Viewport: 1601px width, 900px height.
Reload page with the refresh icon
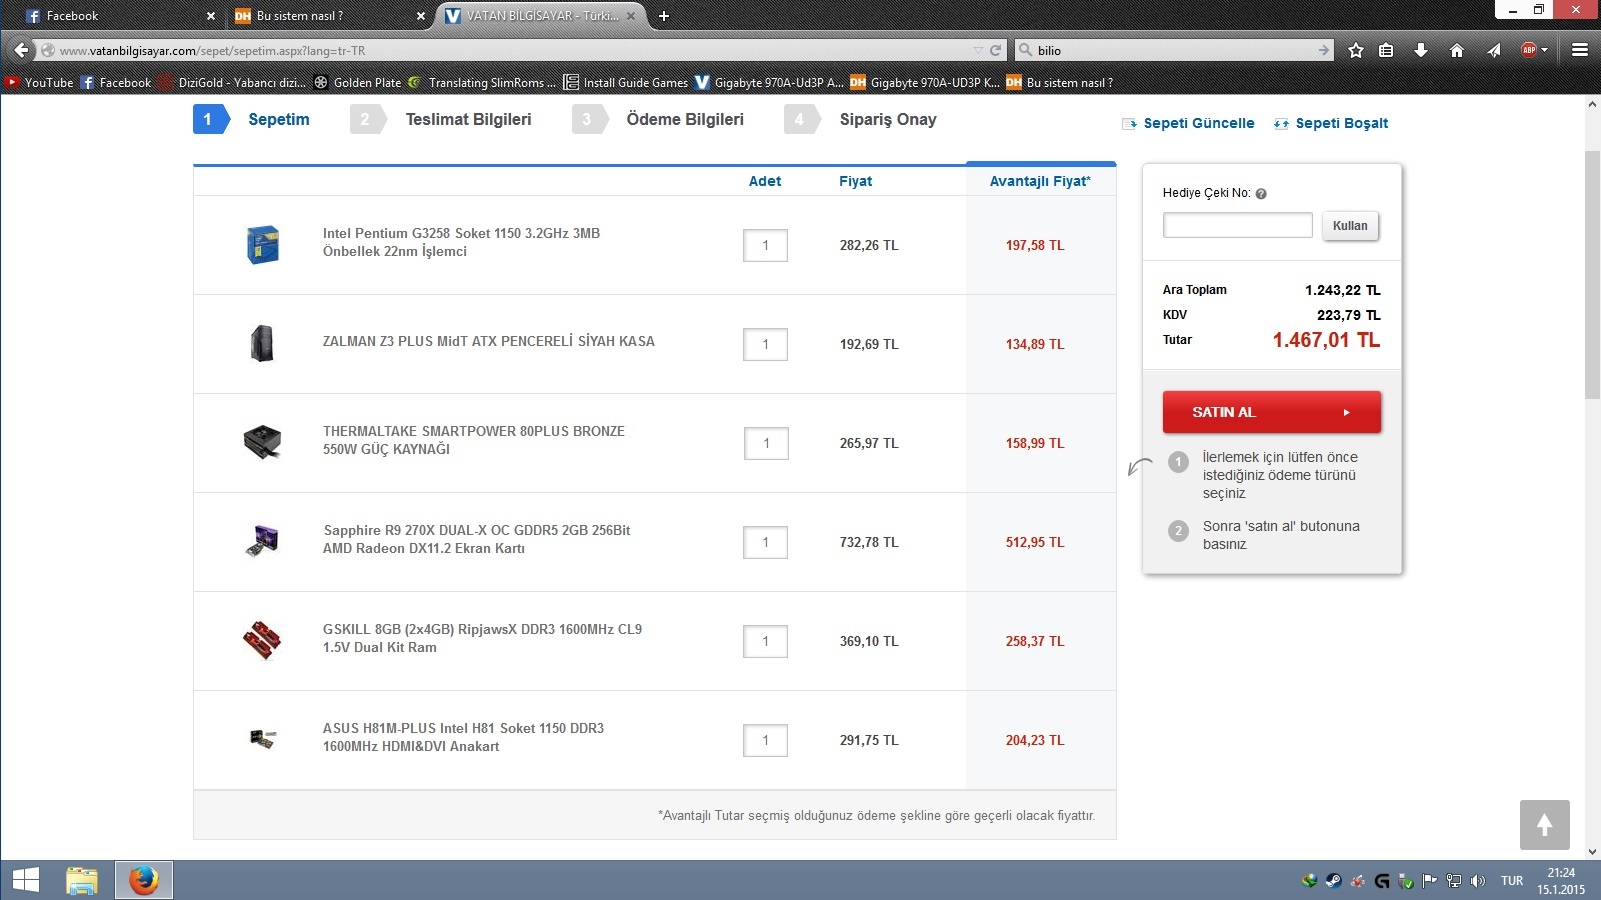(x=995, y=50)
